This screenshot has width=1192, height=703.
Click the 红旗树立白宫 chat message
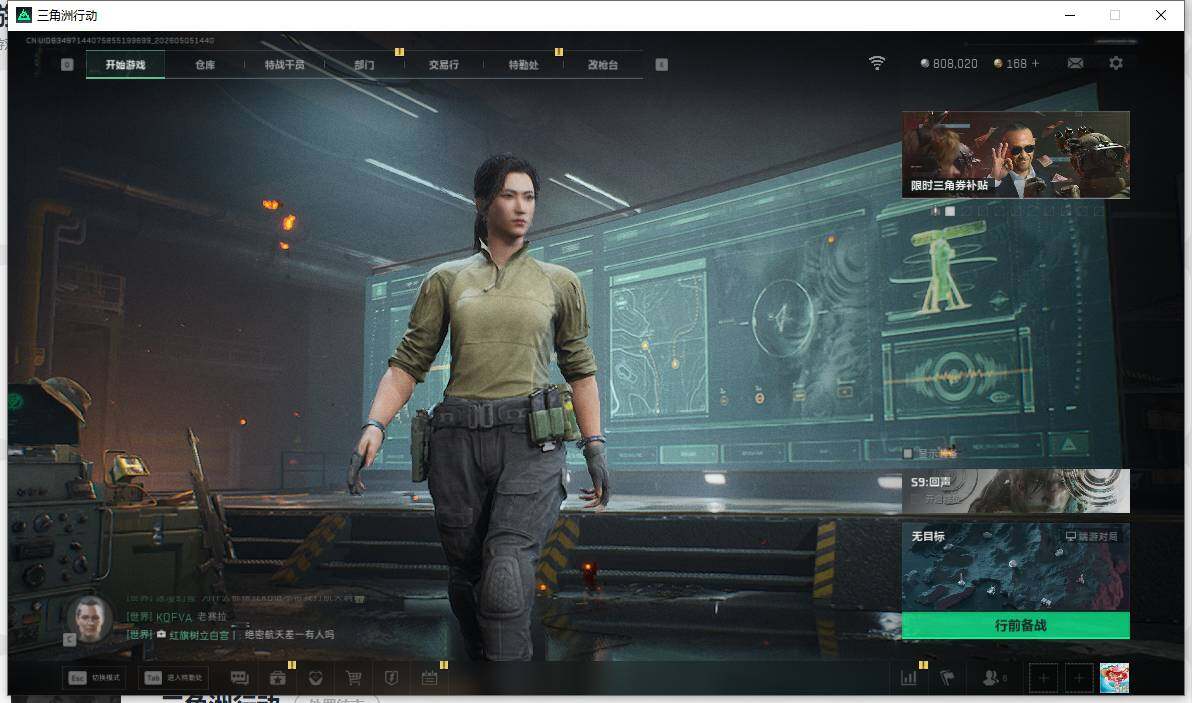coord(230,635)
